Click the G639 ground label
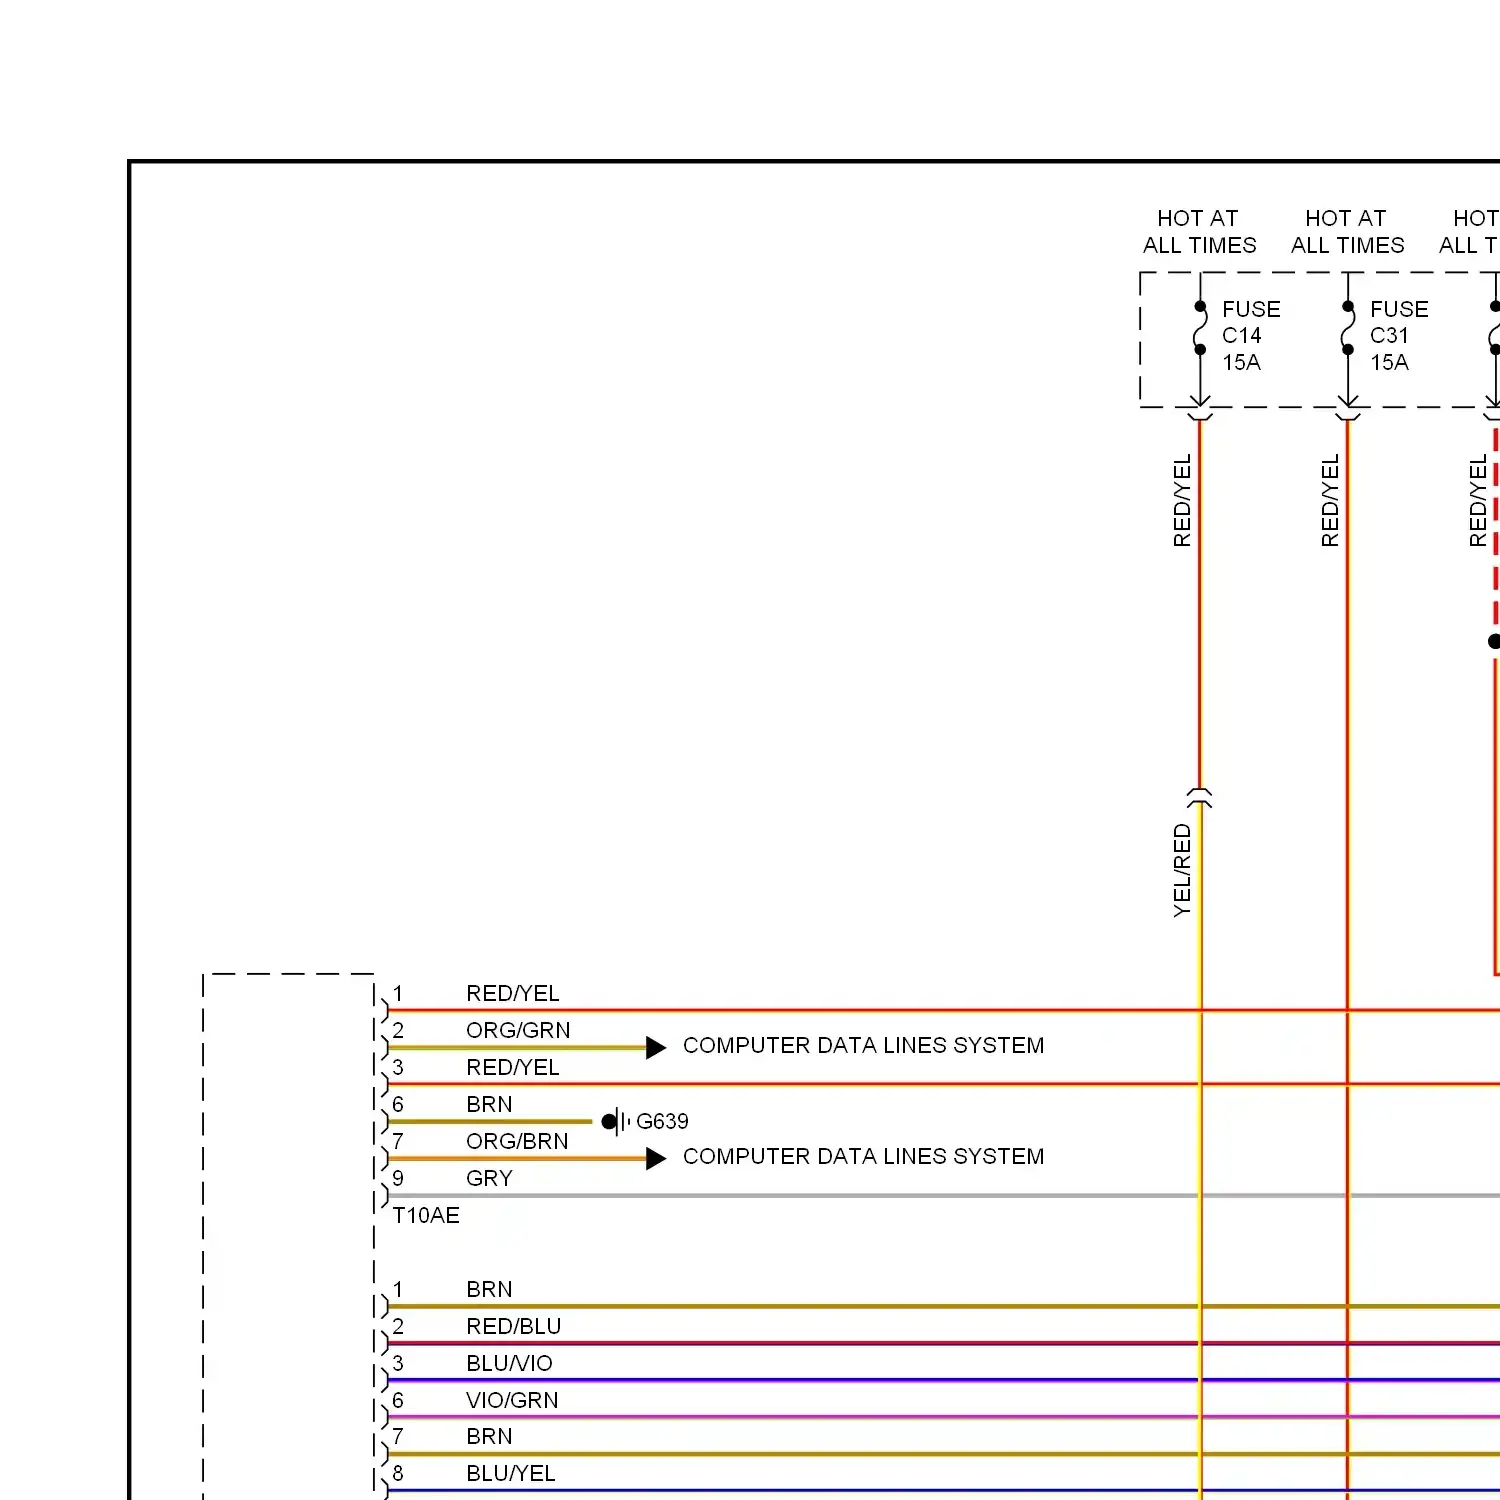Viewport: 1500px width, 1500px height. click(x=662, y=1121)
